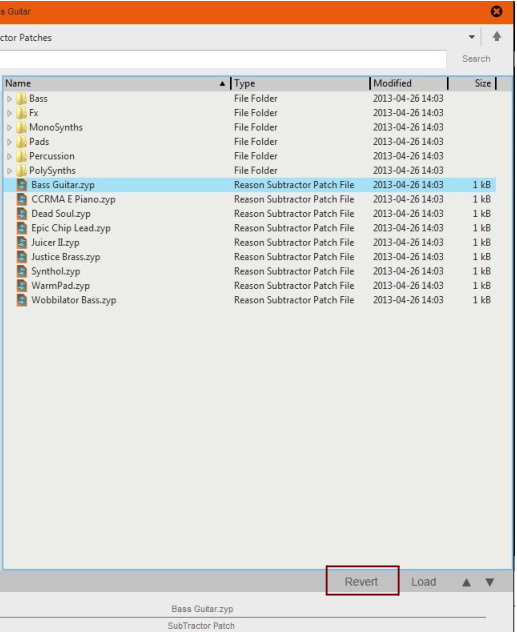Click the Synthol.zyp patch file icon
The width and height of the screenshot is (517, 632).
(x=22, y=271)
